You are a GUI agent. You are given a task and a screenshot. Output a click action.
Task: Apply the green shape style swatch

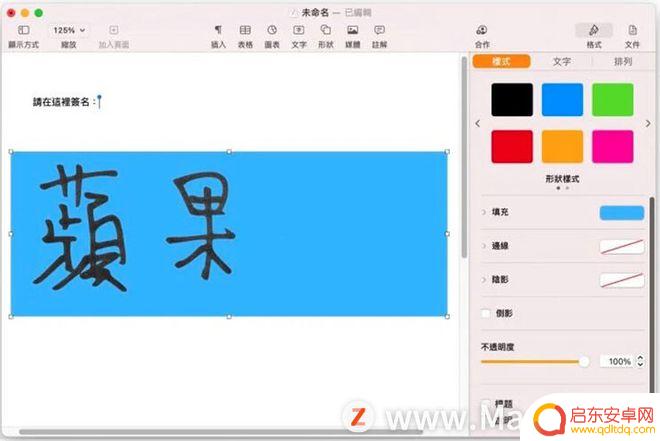[x=612, y=100]
